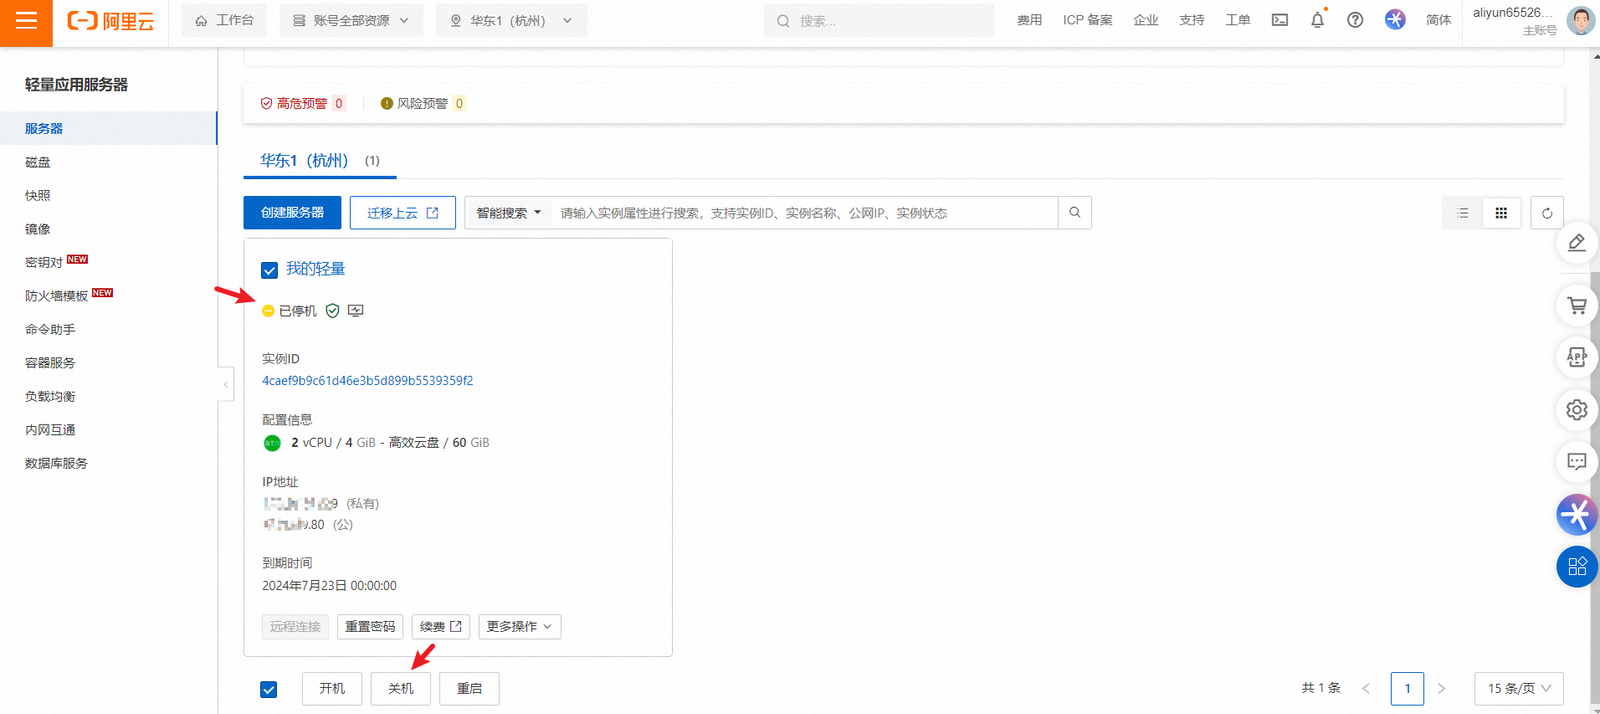This screenshot has height=714, width=1600.
Task: Open 服务器 sidebar item
Action: point(108,128)
